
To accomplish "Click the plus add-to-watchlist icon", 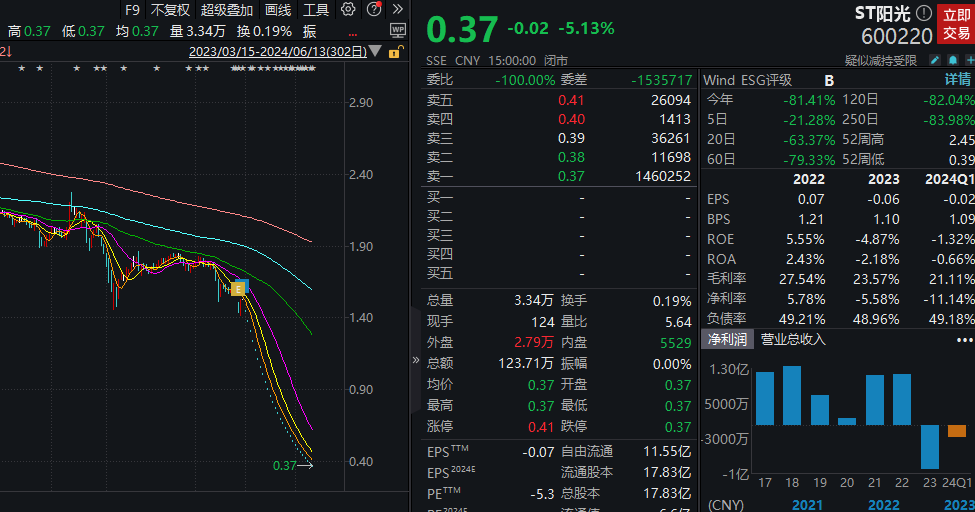I will pos(970,60).
